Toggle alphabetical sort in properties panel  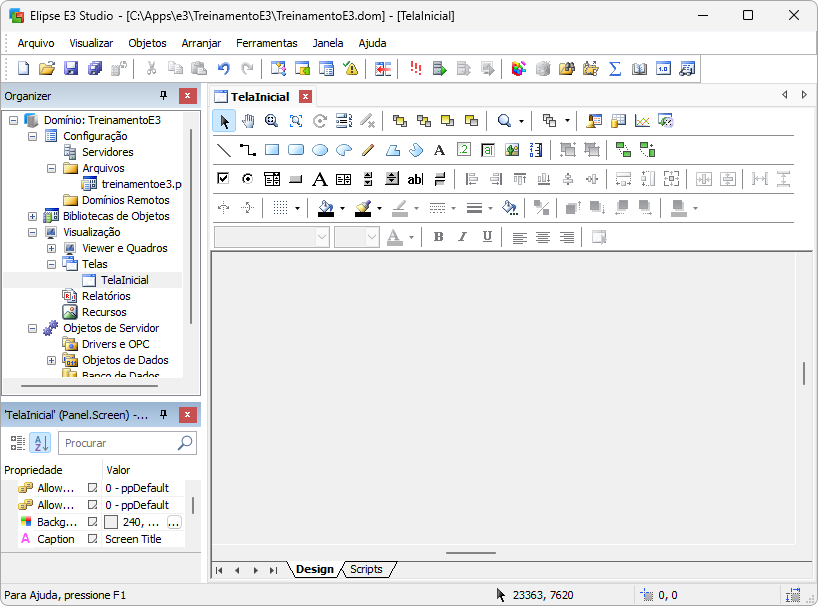click(40, 443)
